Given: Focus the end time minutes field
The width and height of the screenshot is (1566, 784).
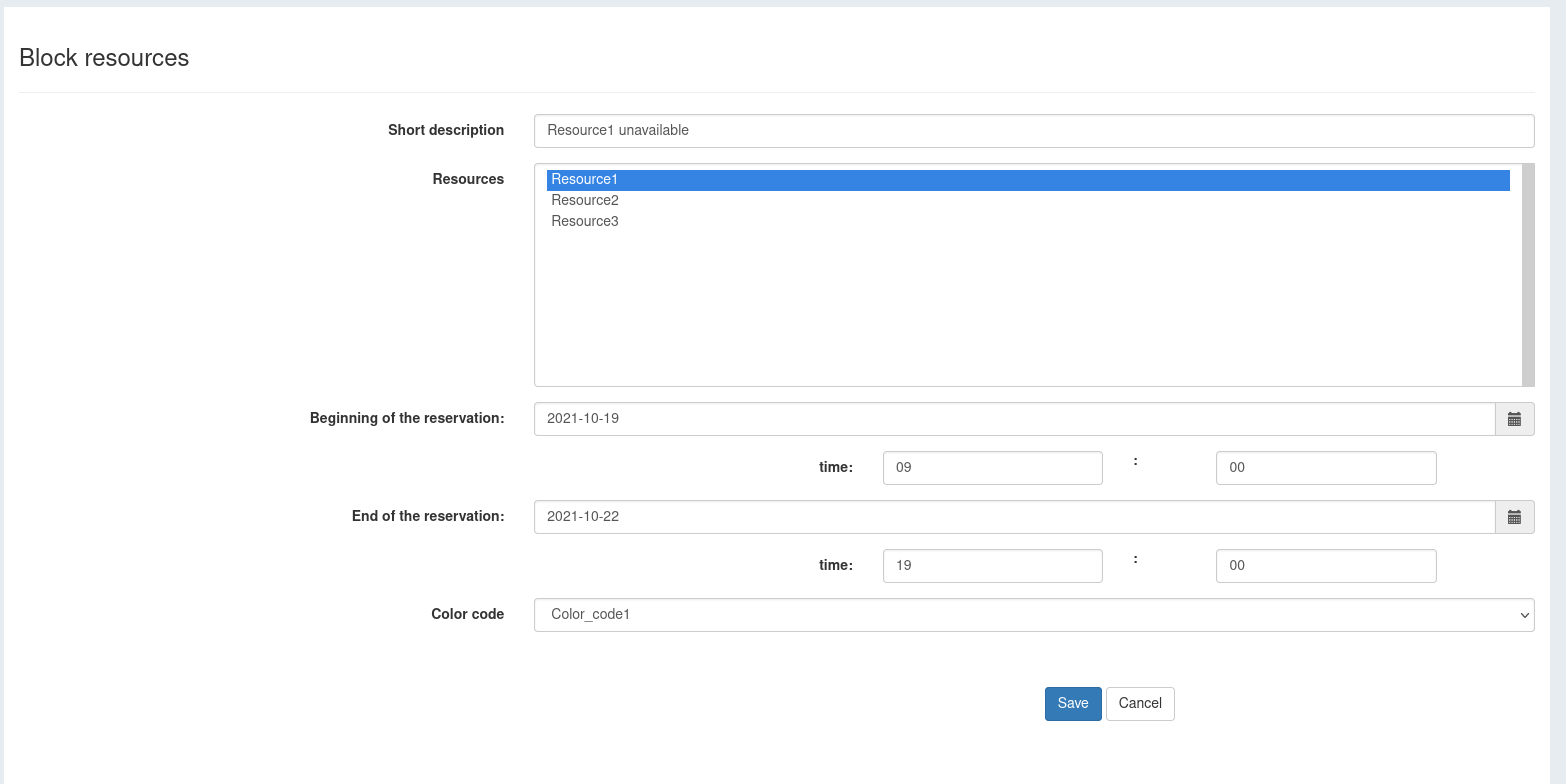Looking at the screenshot, I should (1326, 566).
